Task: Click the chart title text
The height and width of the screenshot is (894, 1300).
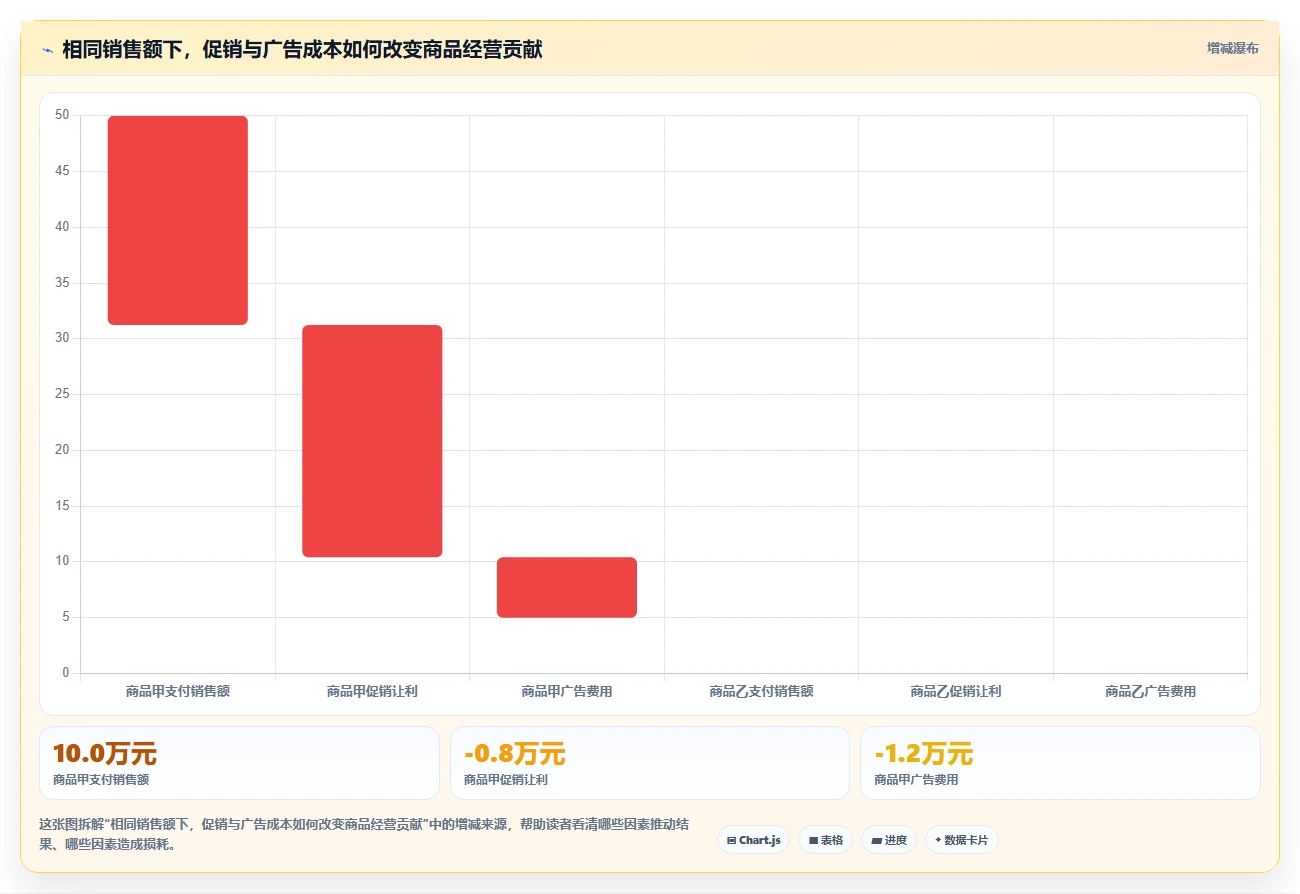Action: pos(302,49)
